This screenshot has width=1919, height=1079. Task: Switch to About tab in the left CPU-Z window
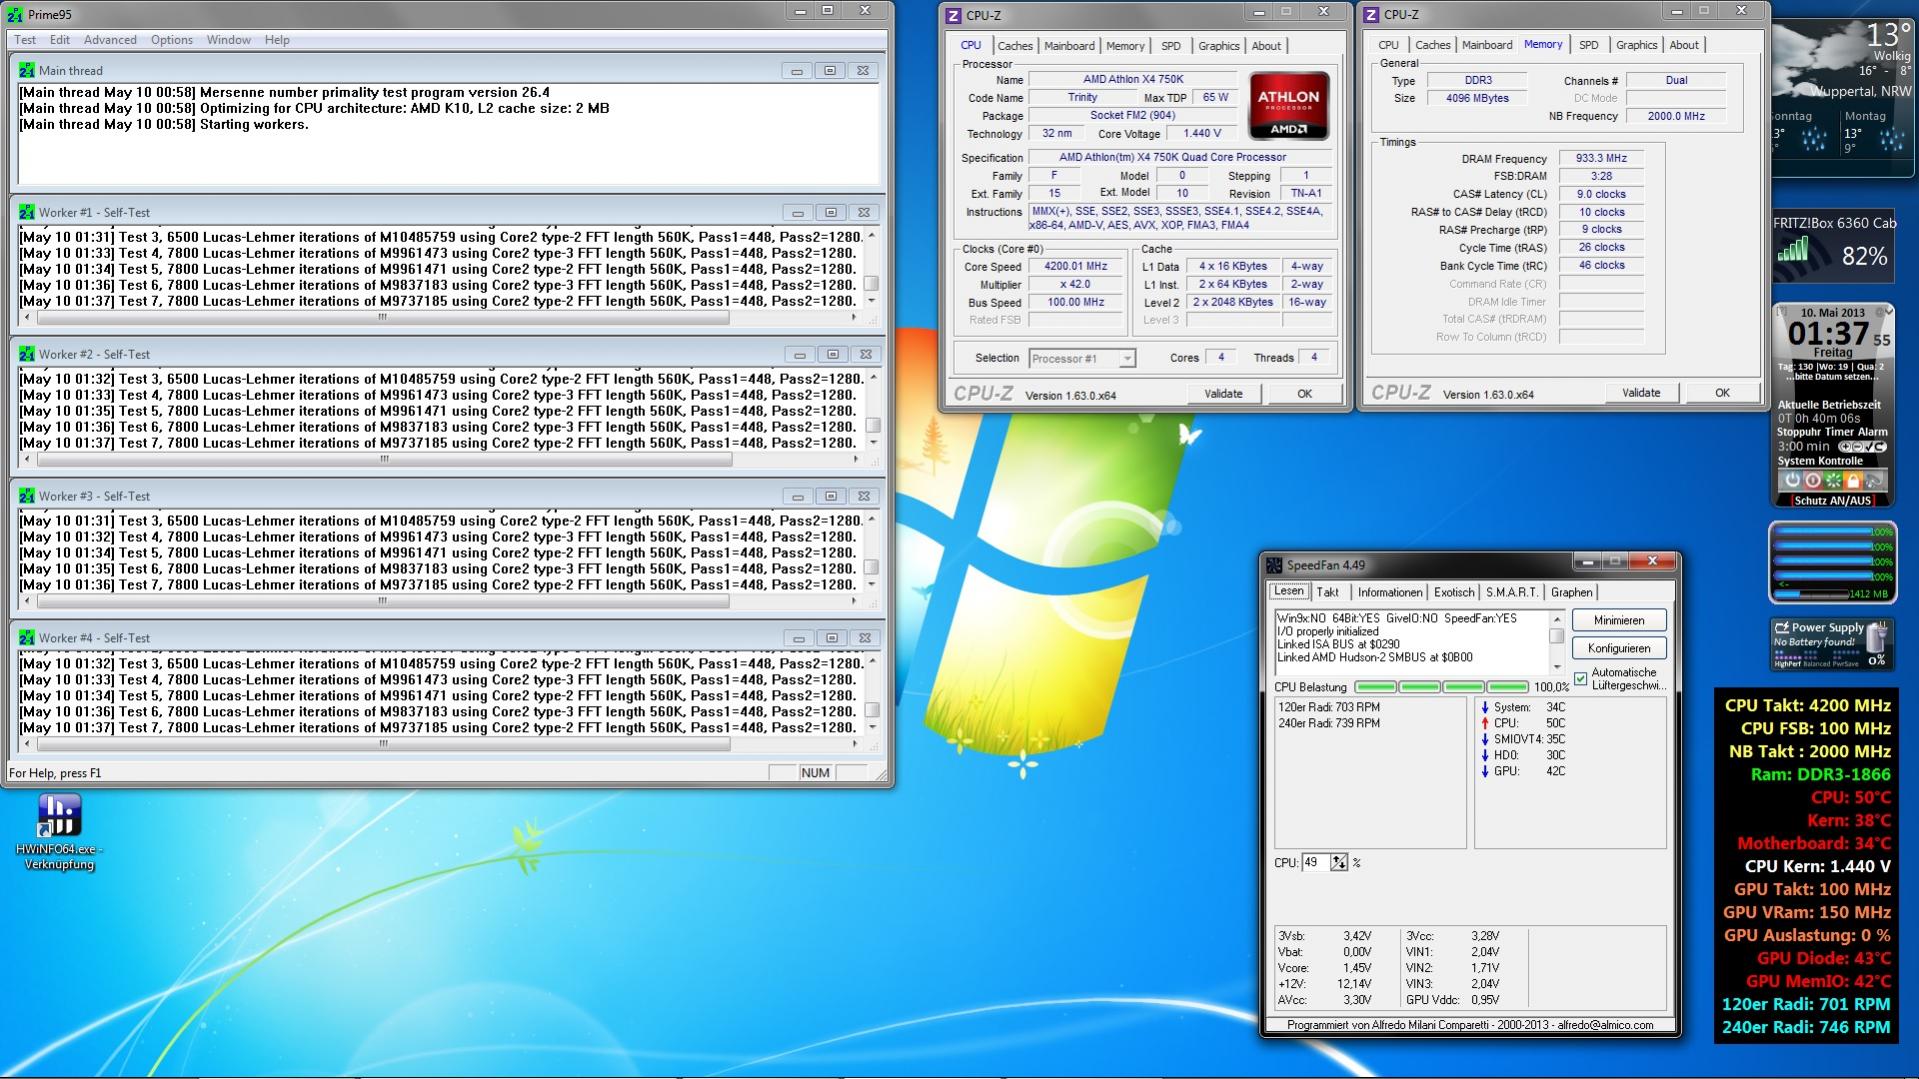pos(1266,46)
